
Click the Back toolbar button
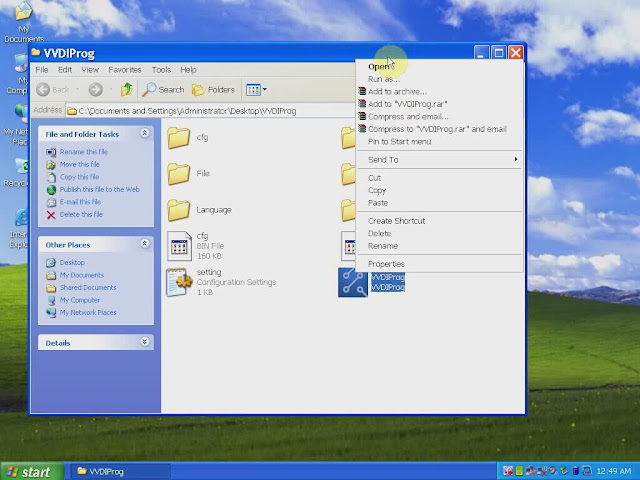pos(53,89)
